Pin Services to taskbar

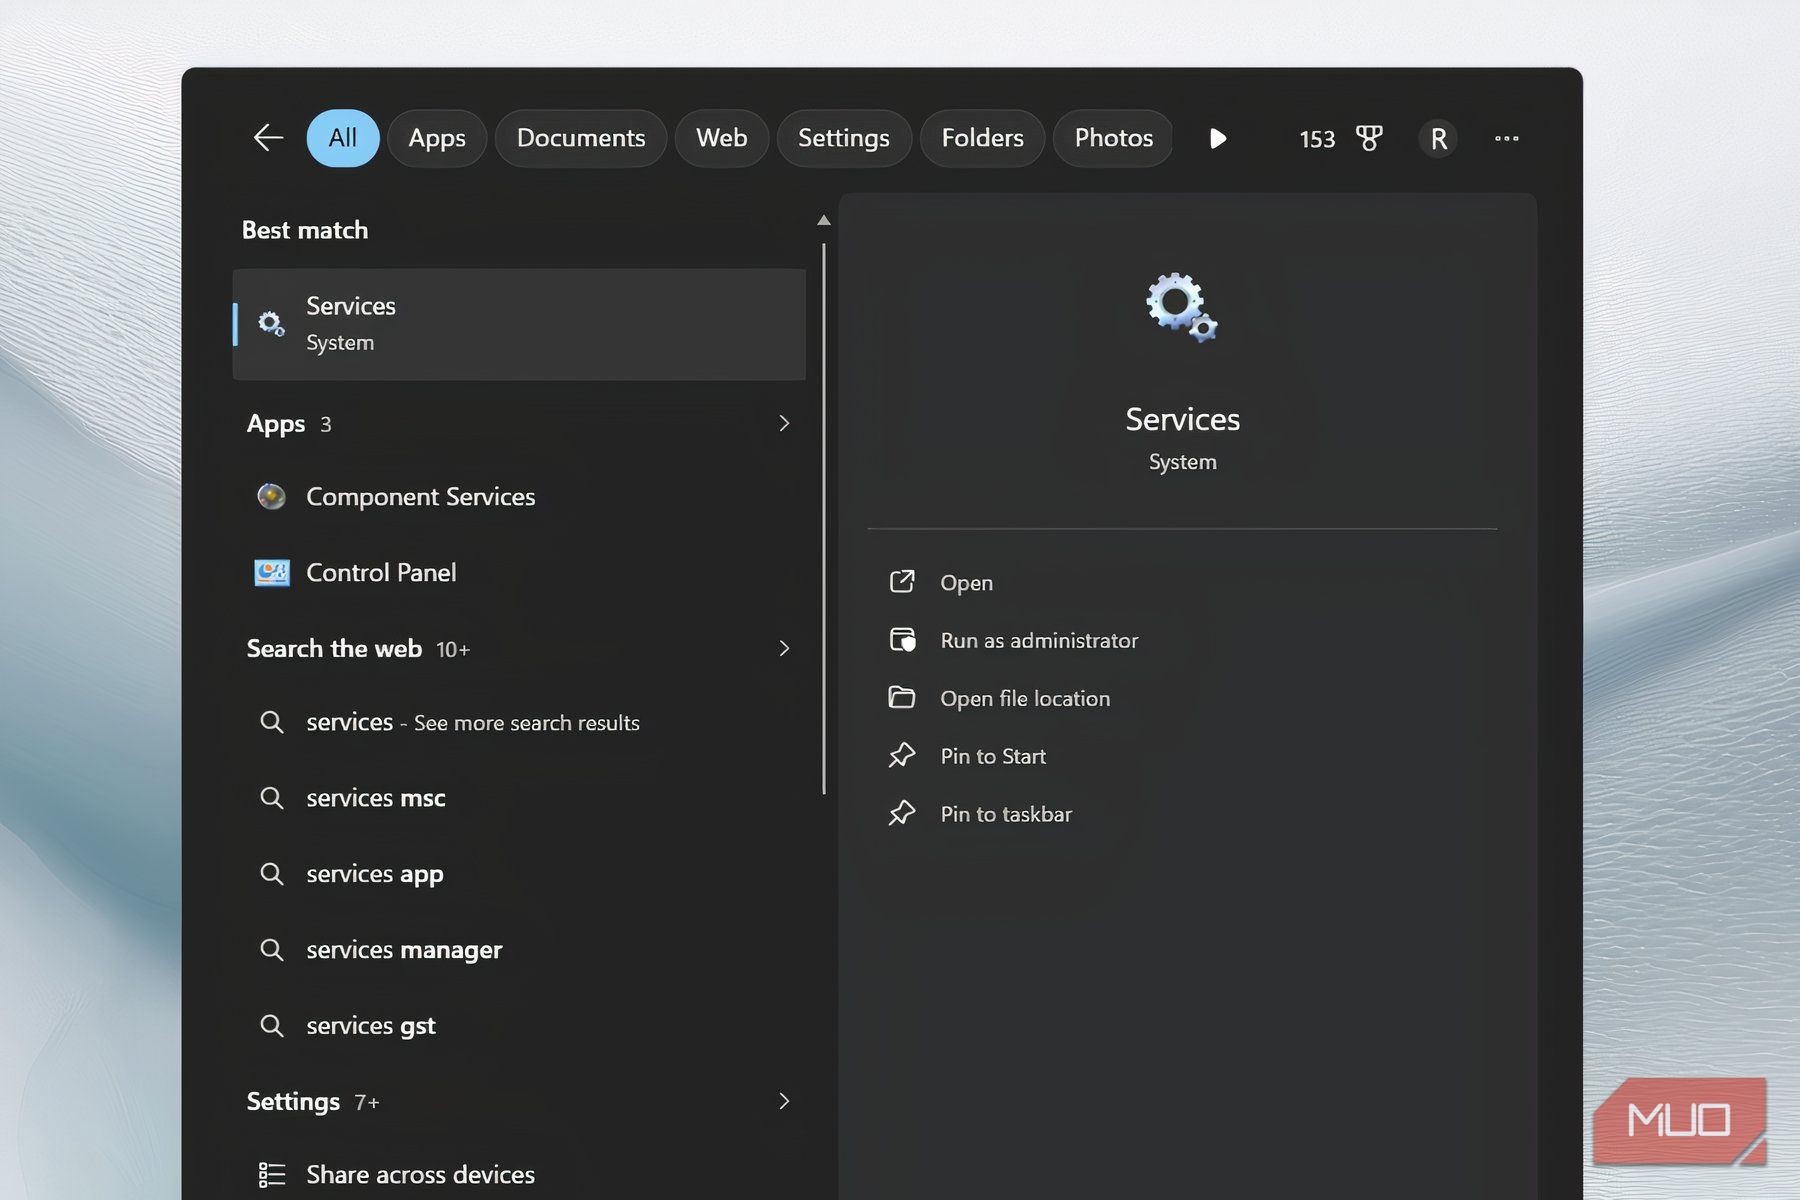pos(1005,814)
